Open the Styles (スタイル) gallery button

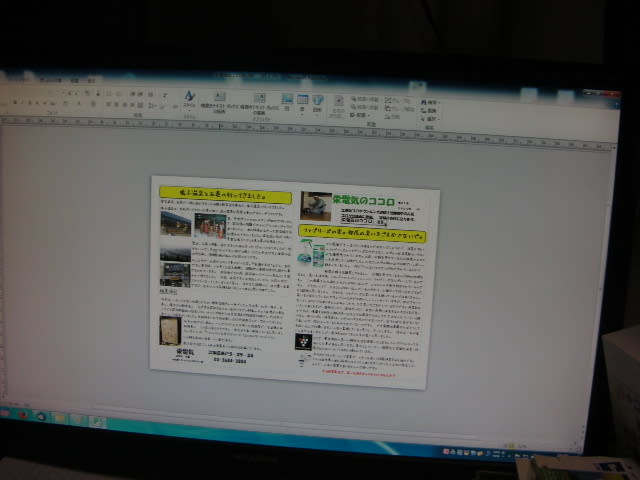pos(189,99)
